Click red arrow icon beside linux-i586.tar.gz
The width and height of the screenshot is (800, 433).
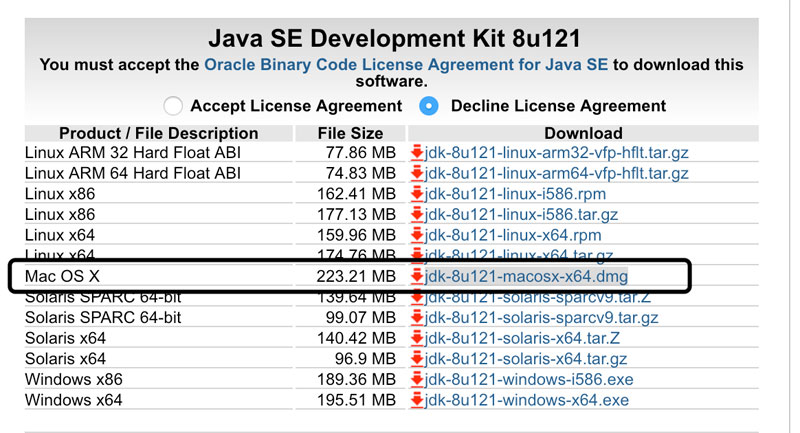pos(417,214)
